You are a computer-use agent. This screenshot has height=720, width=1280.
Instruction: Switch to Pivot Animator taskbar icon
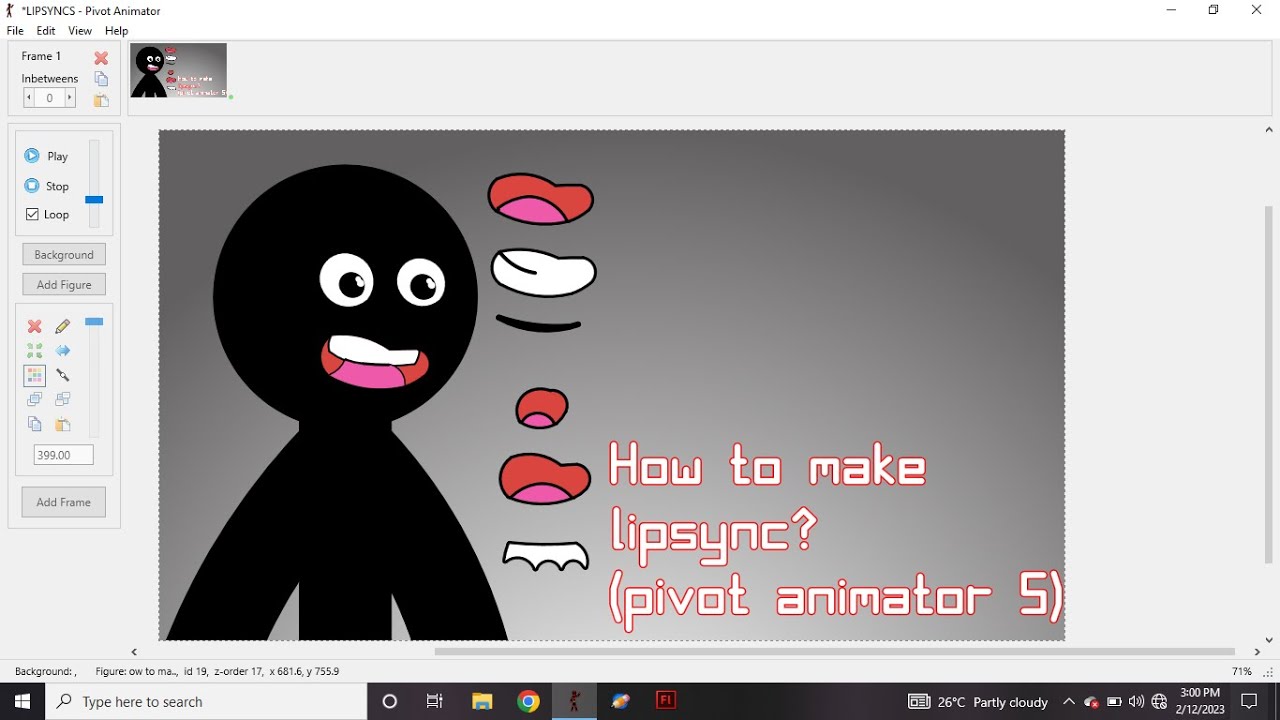pos(574,701)
